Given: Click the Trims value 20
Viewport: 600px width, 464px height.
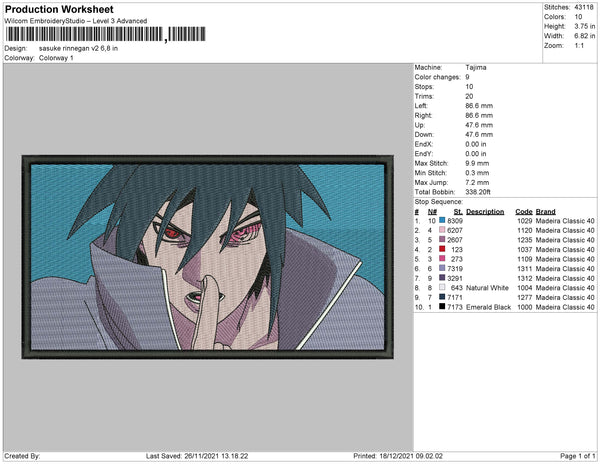Looking at the screenshot, I should [469, 96].
